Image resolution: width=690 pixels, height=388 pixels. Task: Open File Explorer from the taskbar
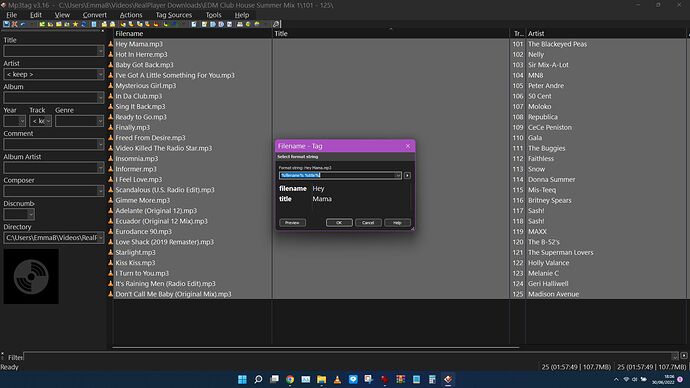[x=322, y=379]
